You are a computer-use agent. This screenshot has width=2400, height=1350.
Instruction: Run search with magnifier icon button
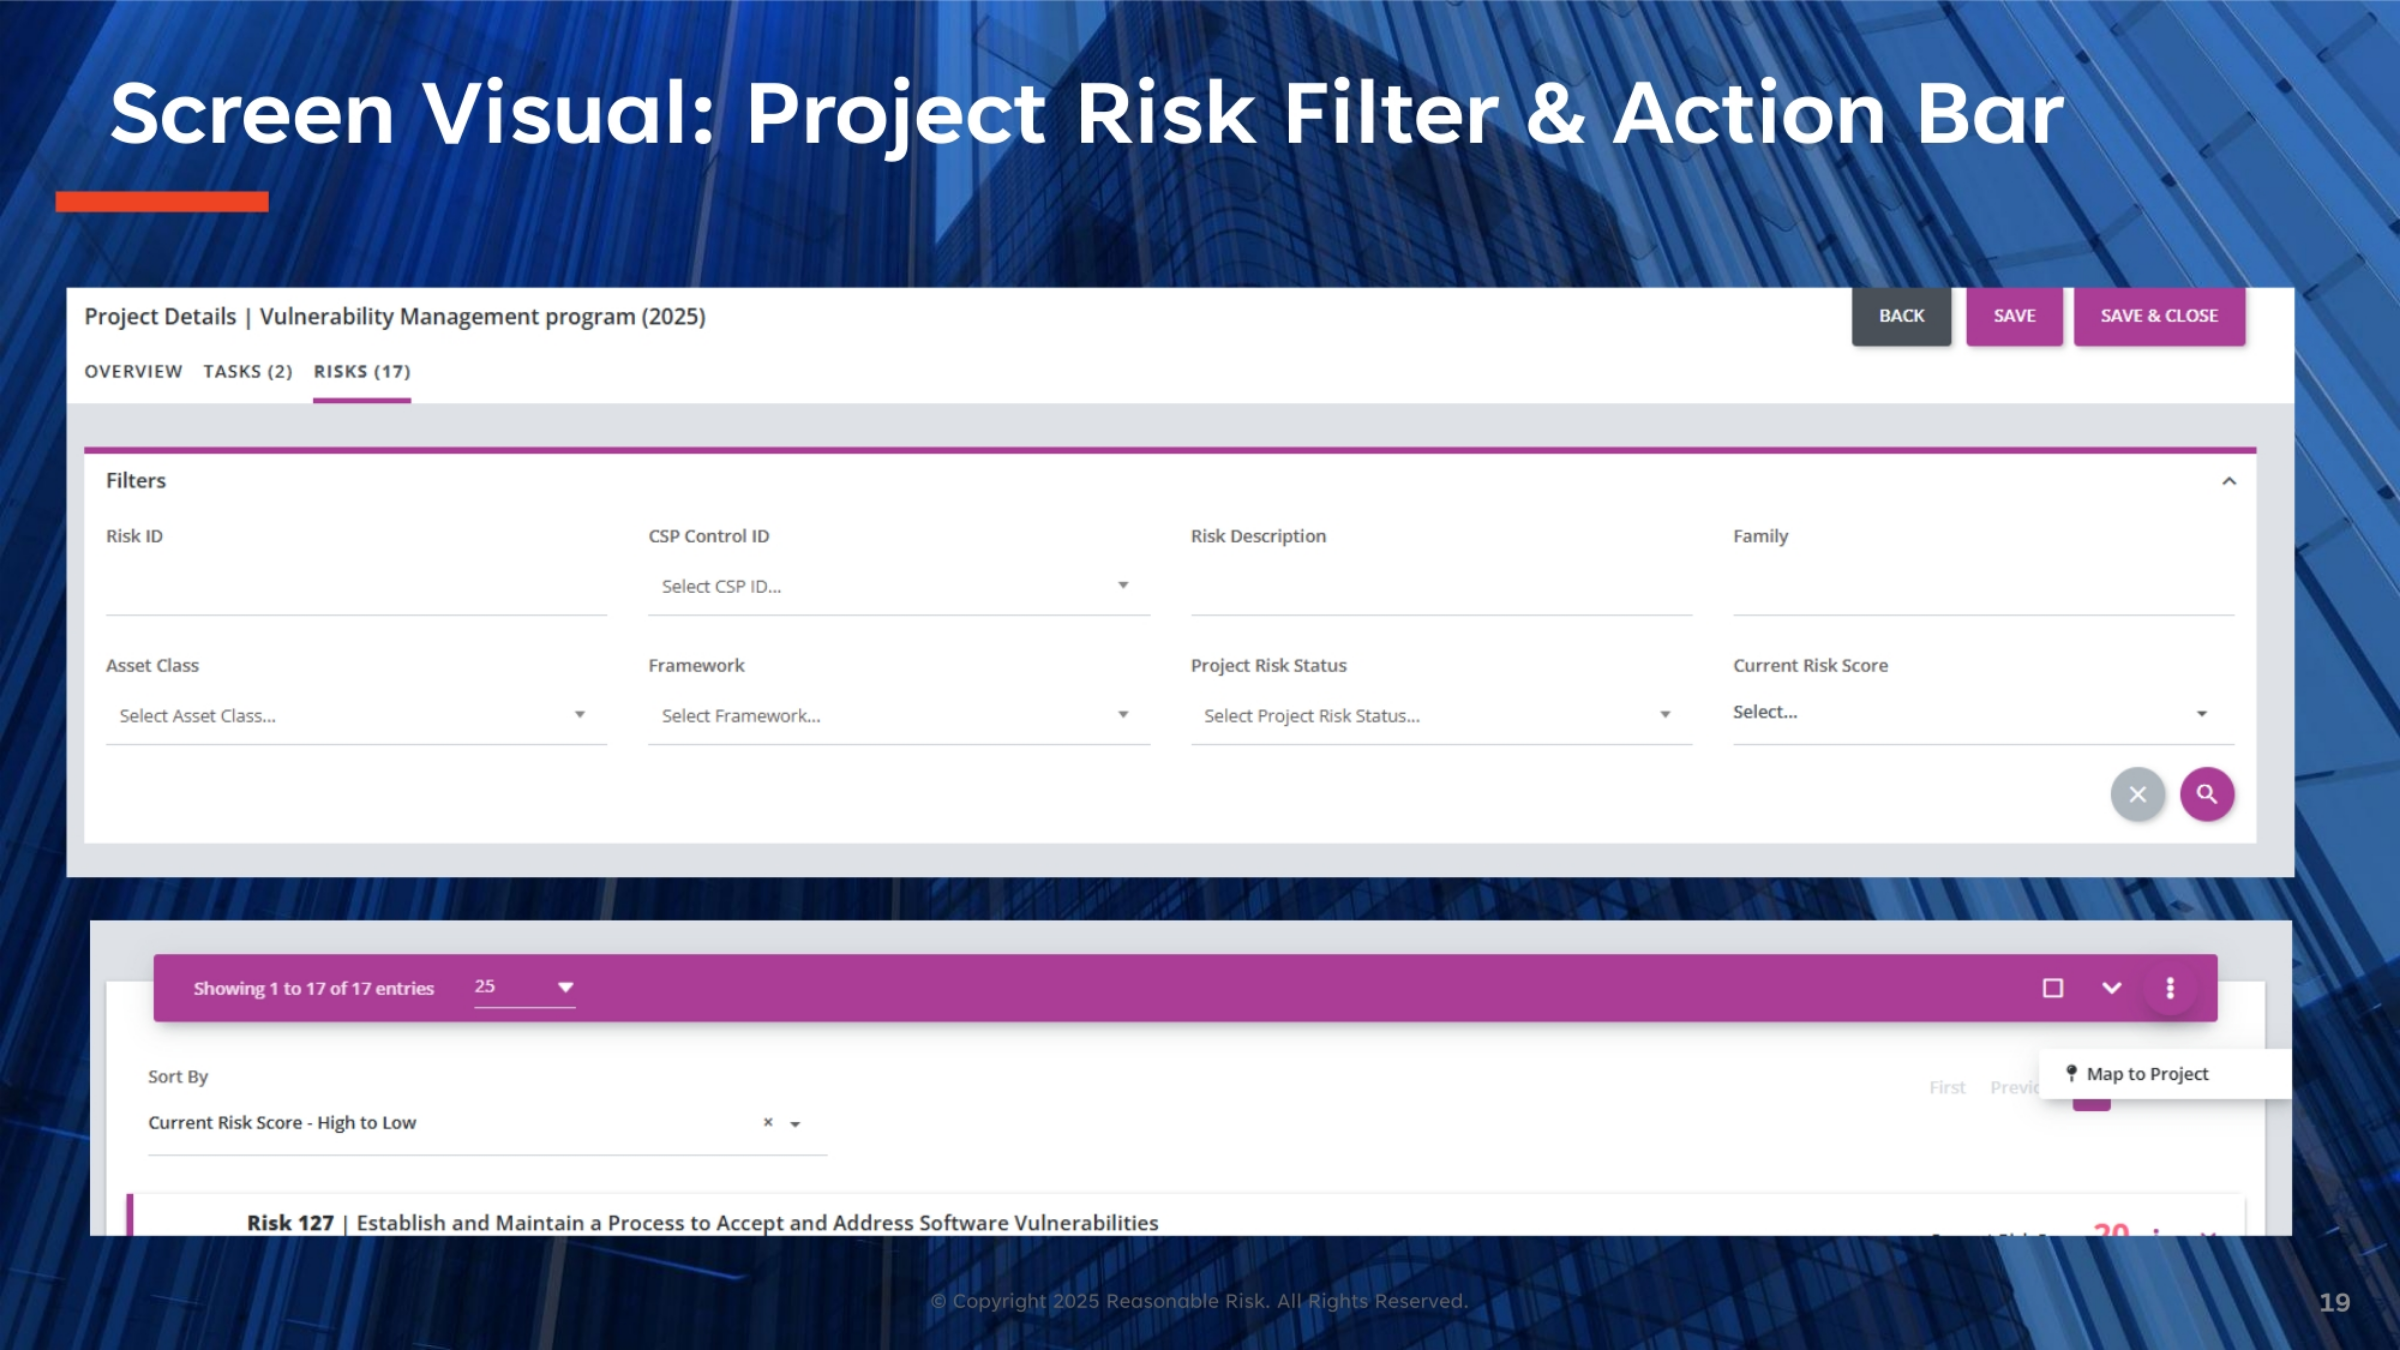[x=2207, y=795]
